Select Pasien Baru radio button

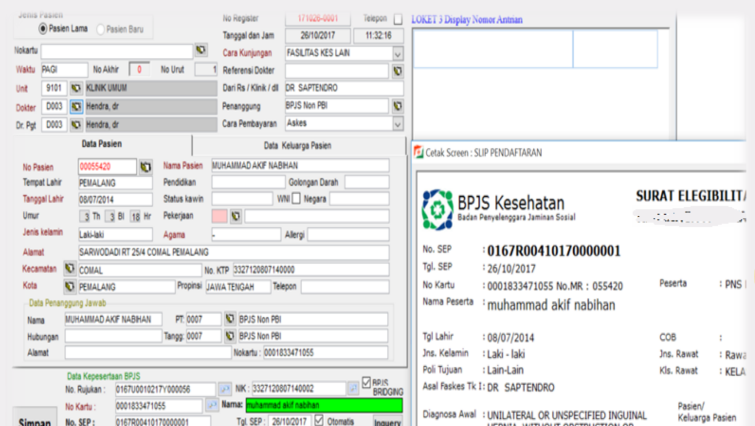tap(100, 29)
